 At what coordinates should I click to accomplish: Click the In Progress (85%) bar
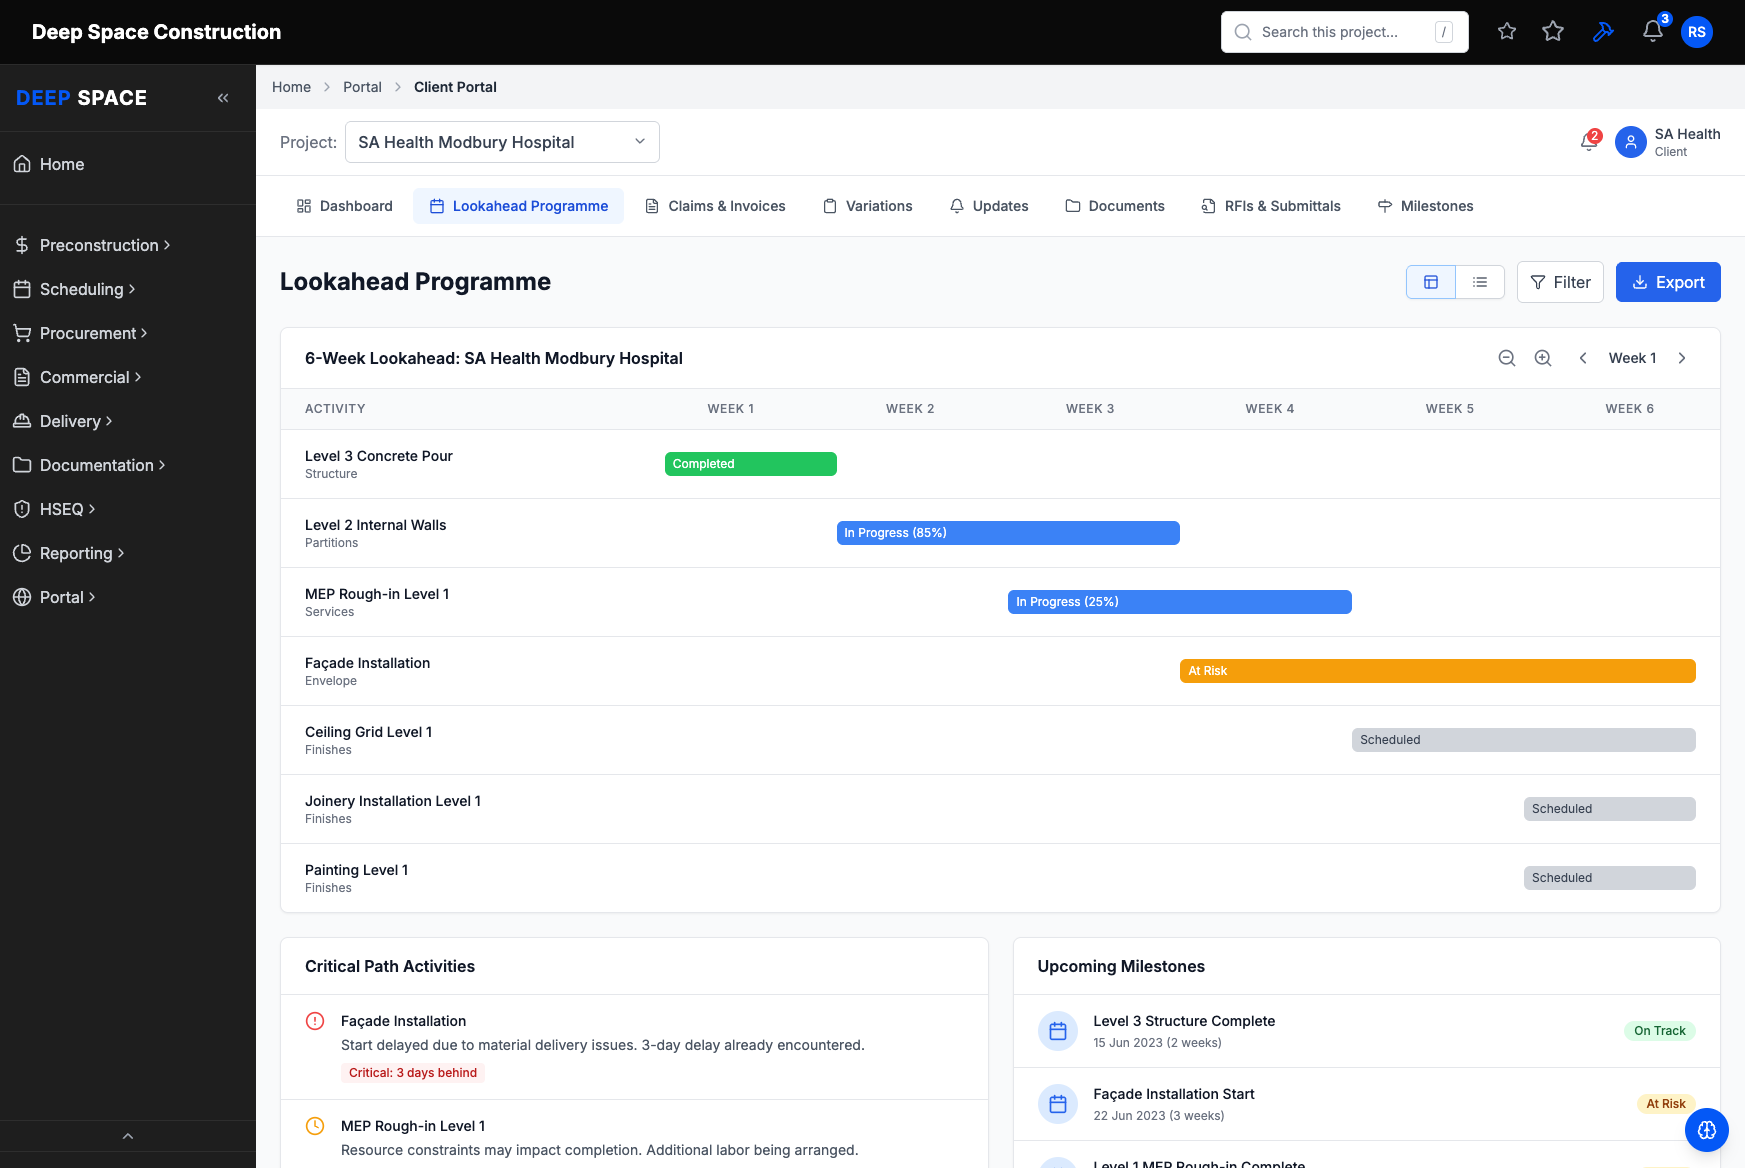(x=1008, y=533)
